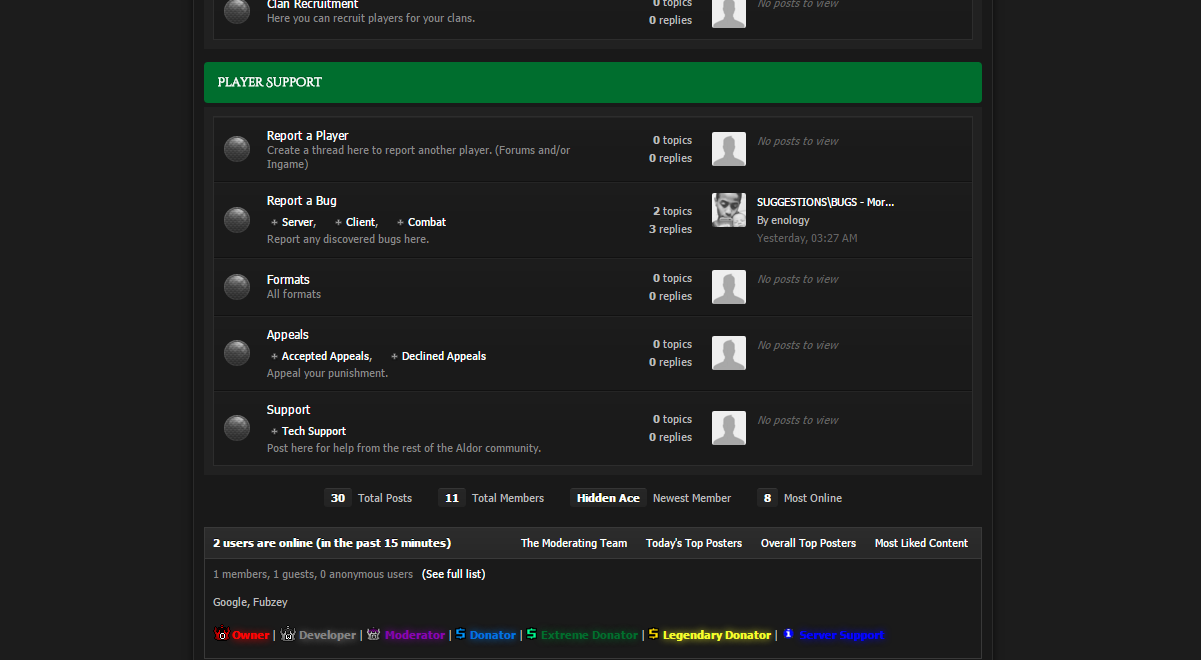This screenshot has height=660, width=1201.
Task: Open the Server bug subforum
Action: 297,222
